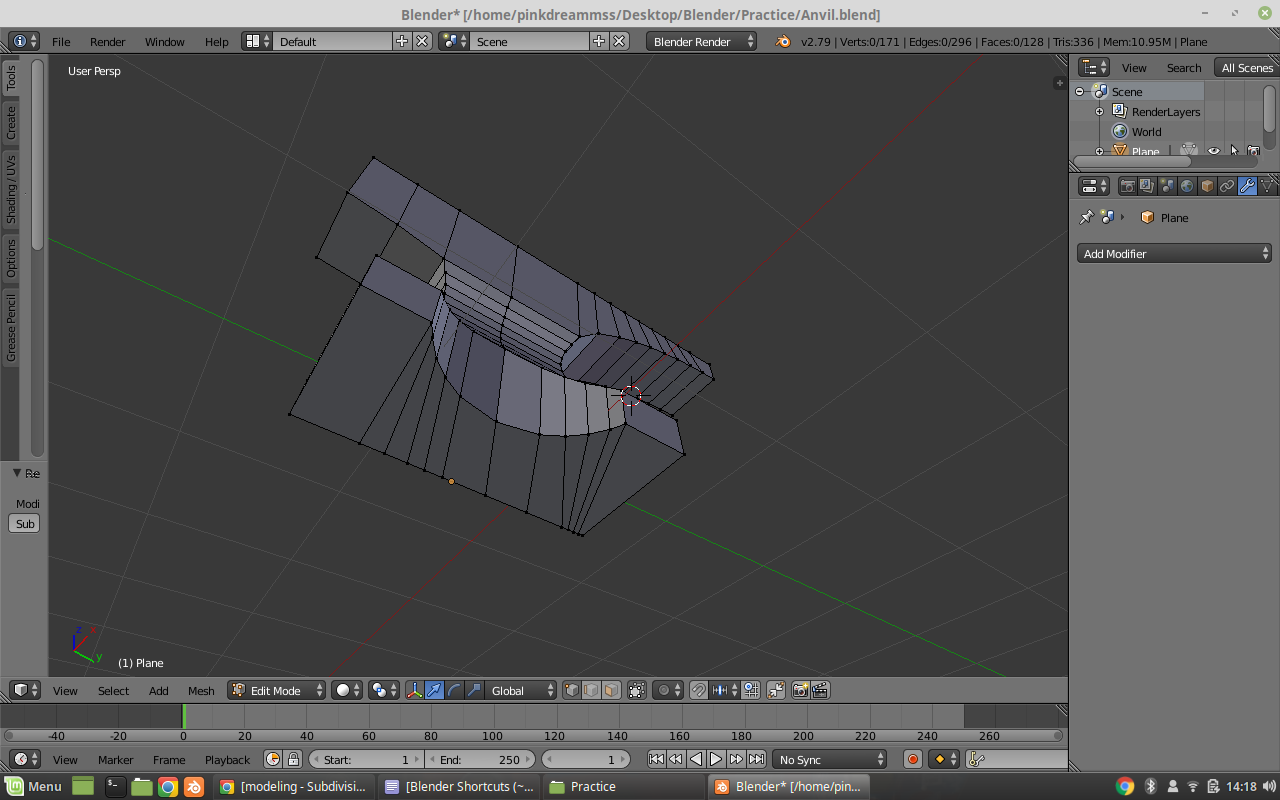Open the Add Modifier dropdown

click(x=1174, y=253)
